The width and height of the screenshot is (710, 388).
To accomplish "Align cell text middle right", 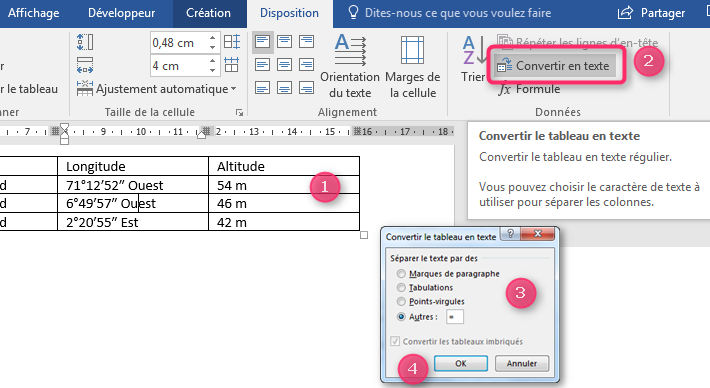I will (307, 64).
